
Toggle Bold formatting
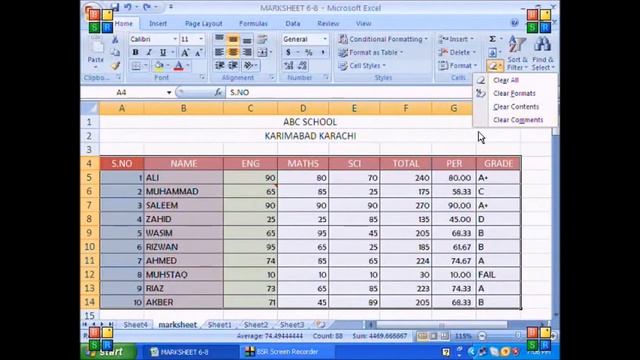[x=136, y=53]
